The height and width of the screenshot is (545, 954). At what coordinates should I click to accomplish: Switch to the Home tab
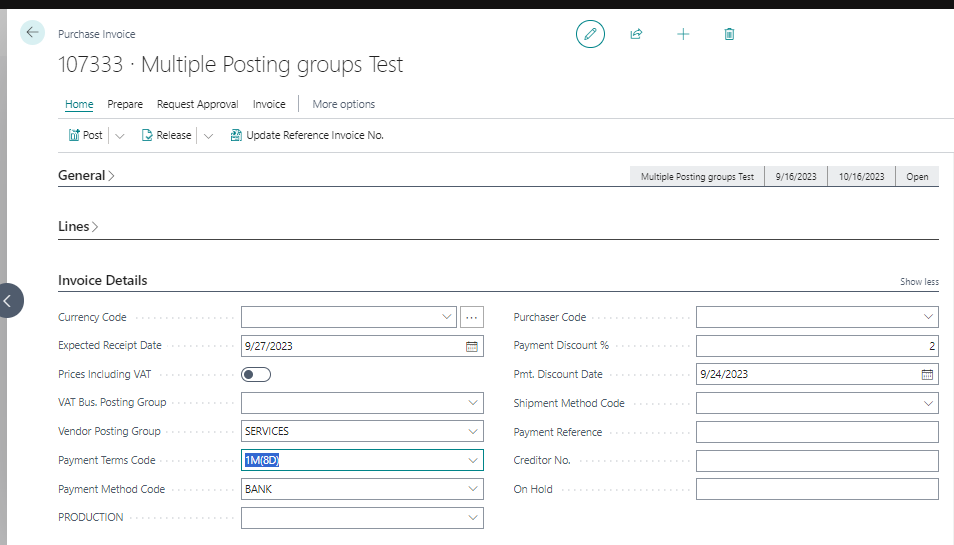pos(79,104)
